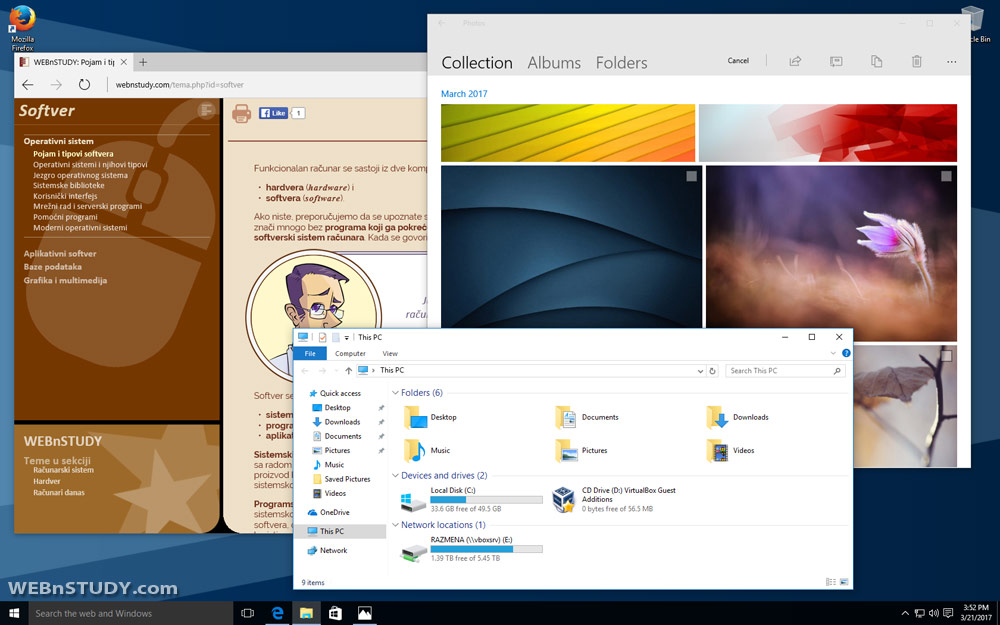Click the Properties quick access toolbar icon

point(322,337)
